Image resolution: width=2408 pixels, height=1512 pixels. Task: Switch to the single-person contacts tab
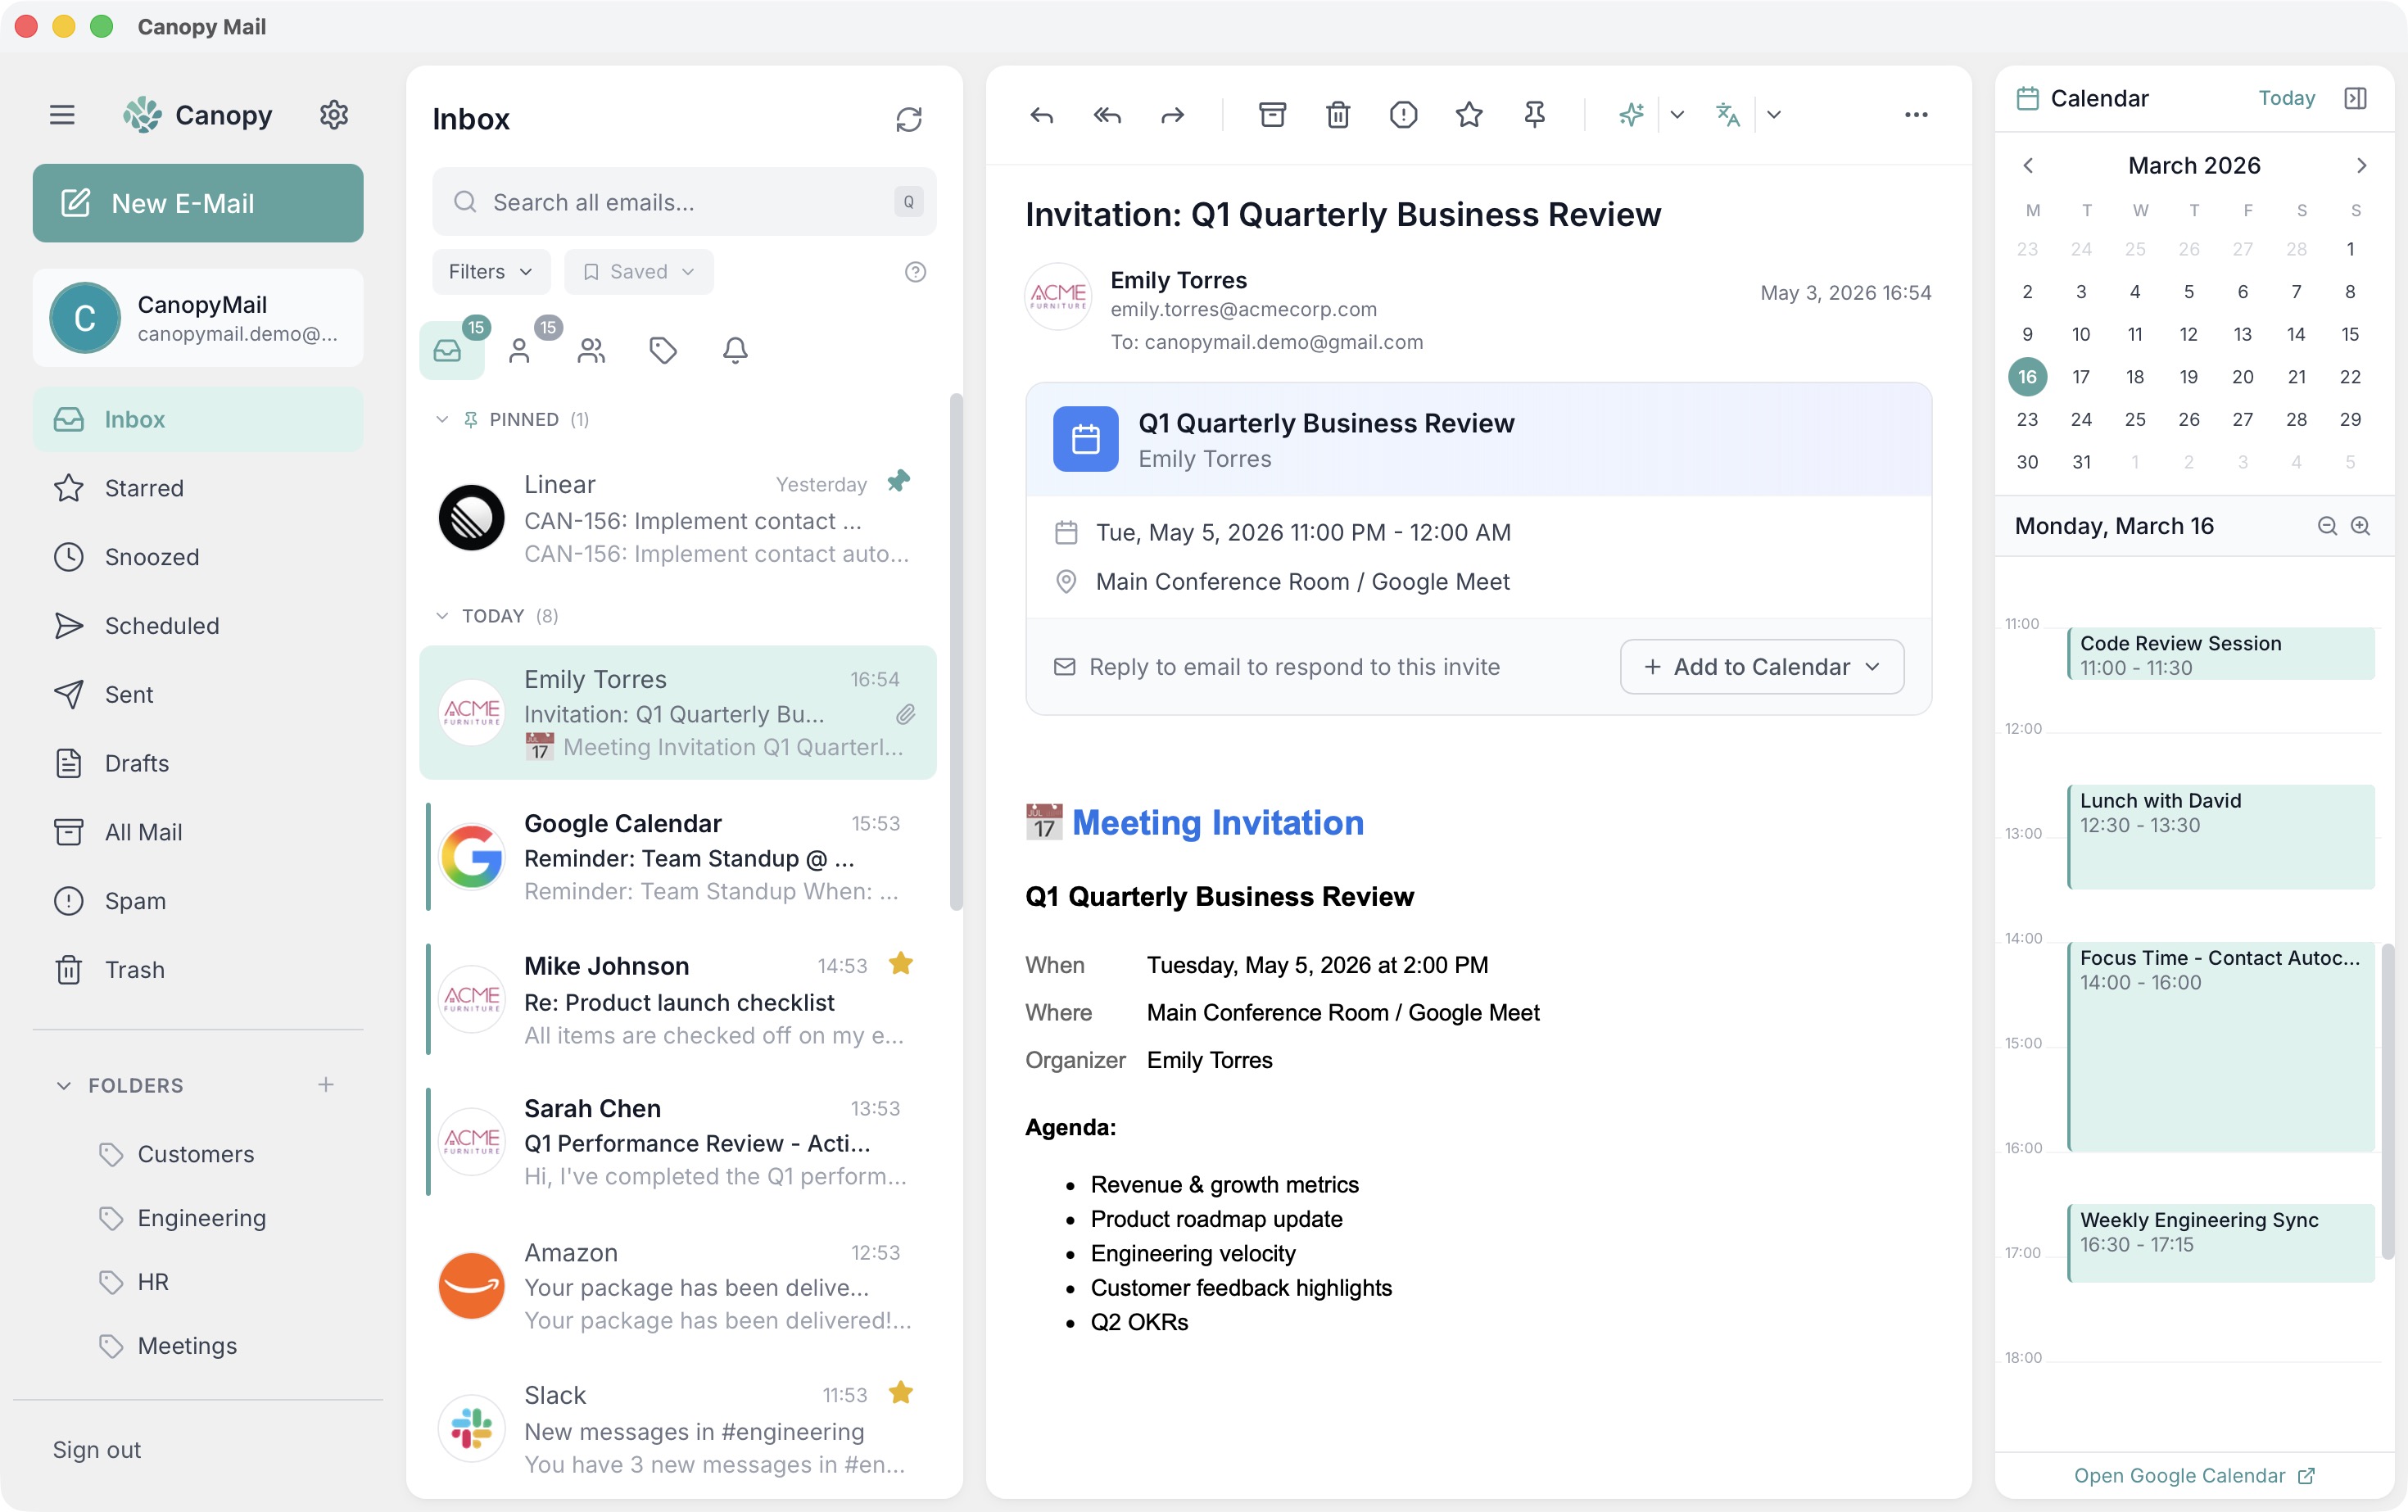pos(519,350)
